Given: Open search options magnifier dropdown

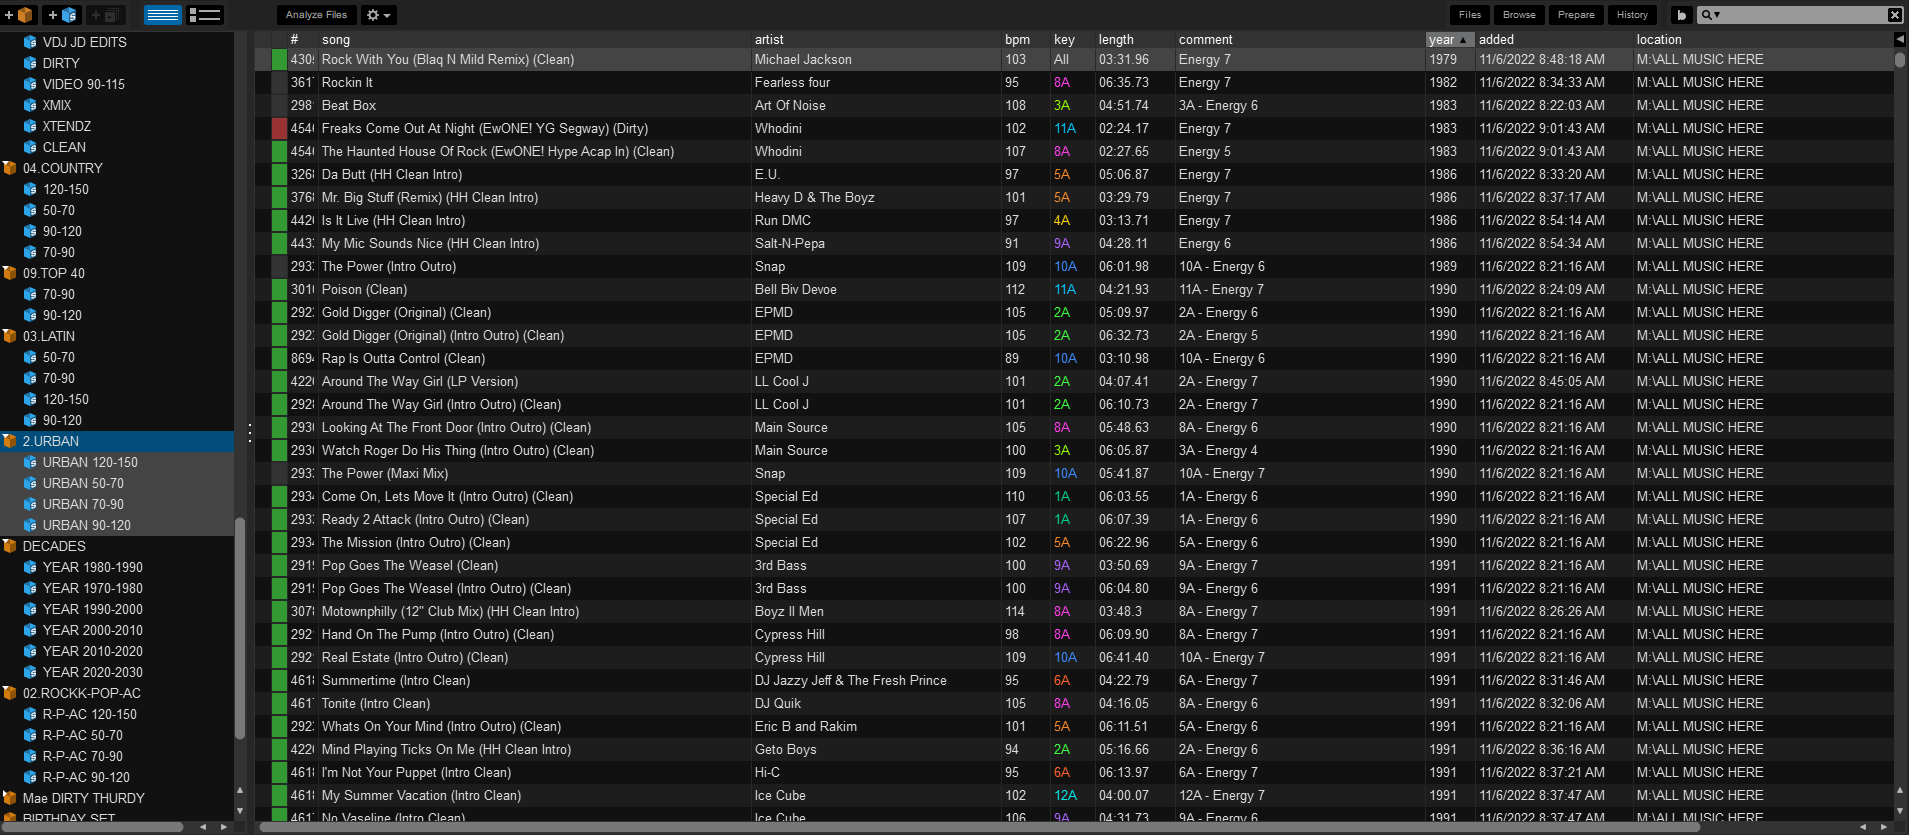Looking at the screenshot, I should [1710, 15].
